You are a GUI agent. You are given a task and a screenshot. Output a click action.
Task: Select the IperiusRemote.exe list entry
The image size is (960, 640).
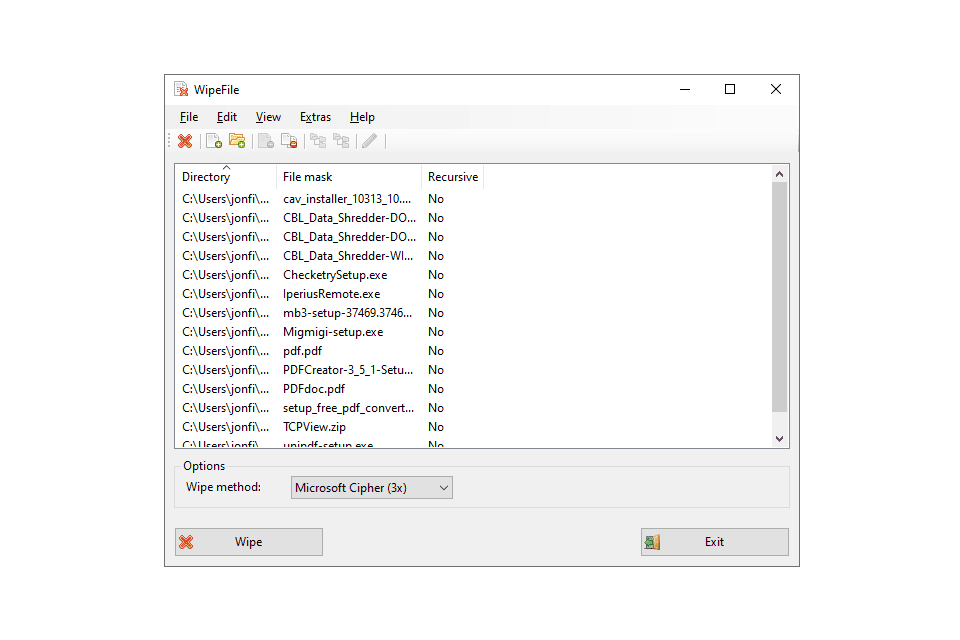click(331, 294)
